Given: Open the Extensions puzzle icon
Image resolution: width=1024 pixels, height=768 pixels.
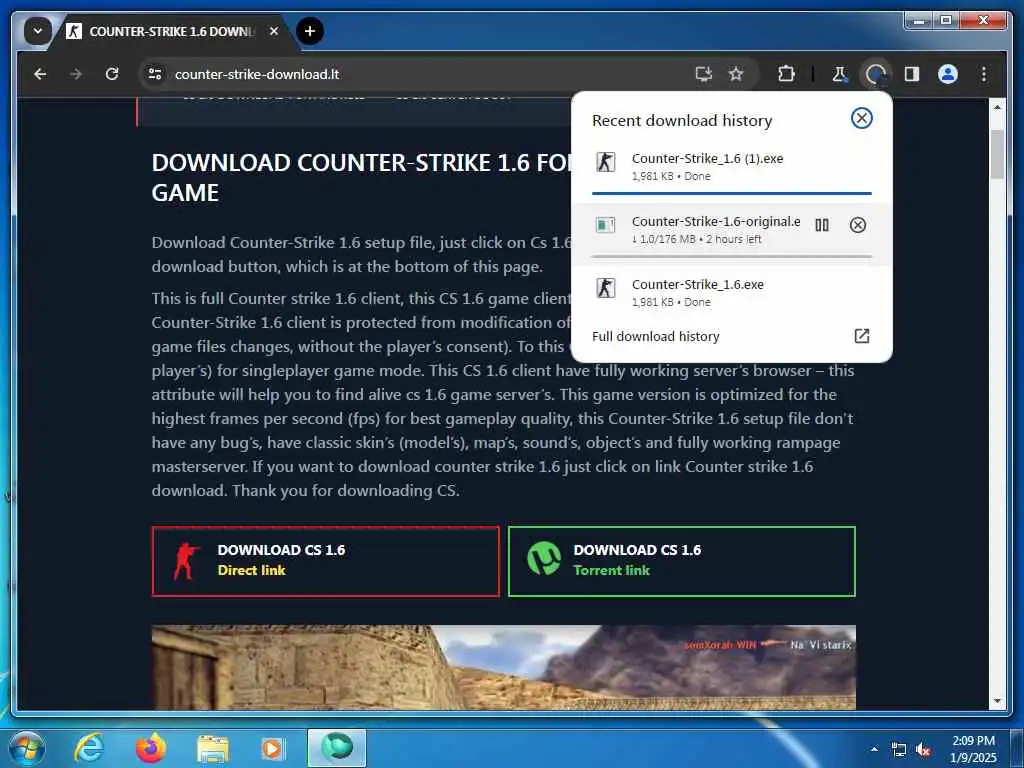Looking at the screenshot, I should coord(786,74).
